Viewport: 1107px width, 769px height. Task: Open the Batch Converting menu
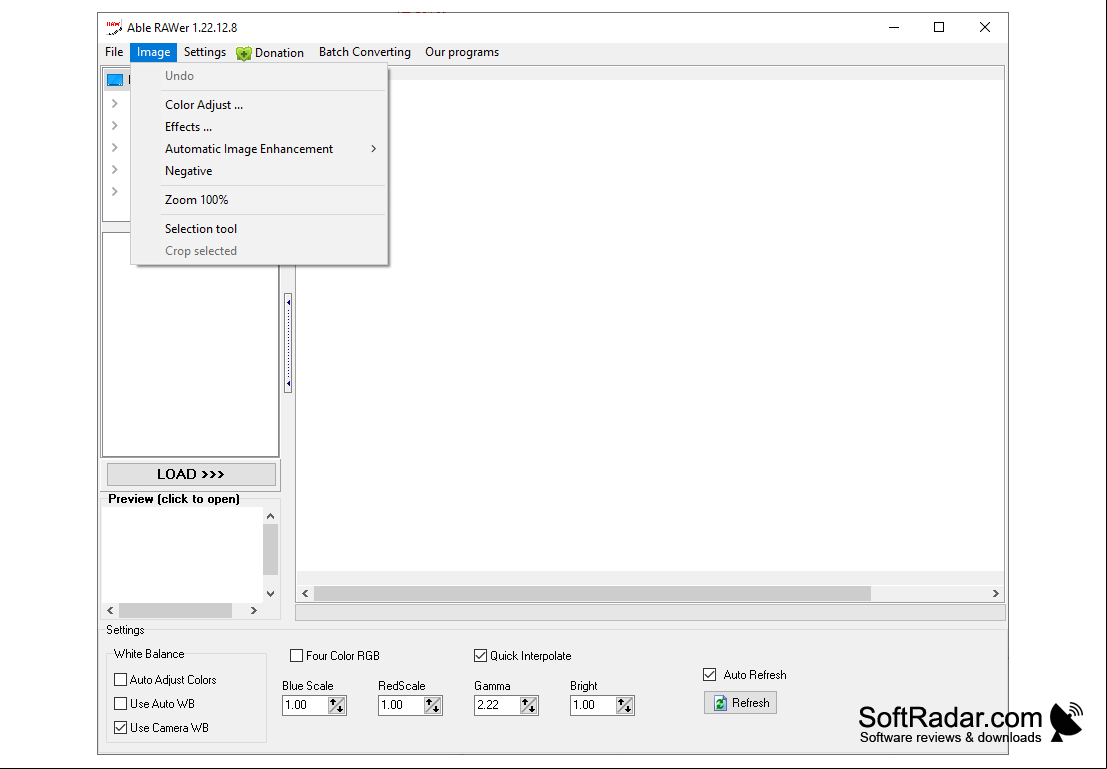point(364,52)
